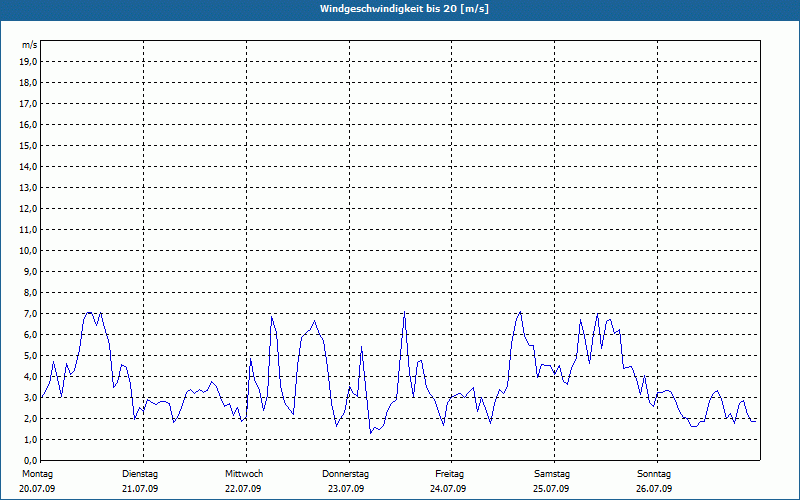The height and width of the screenshot is (500, 800).
Task: Click the '3,0' axis label
Action: (30, 397)
